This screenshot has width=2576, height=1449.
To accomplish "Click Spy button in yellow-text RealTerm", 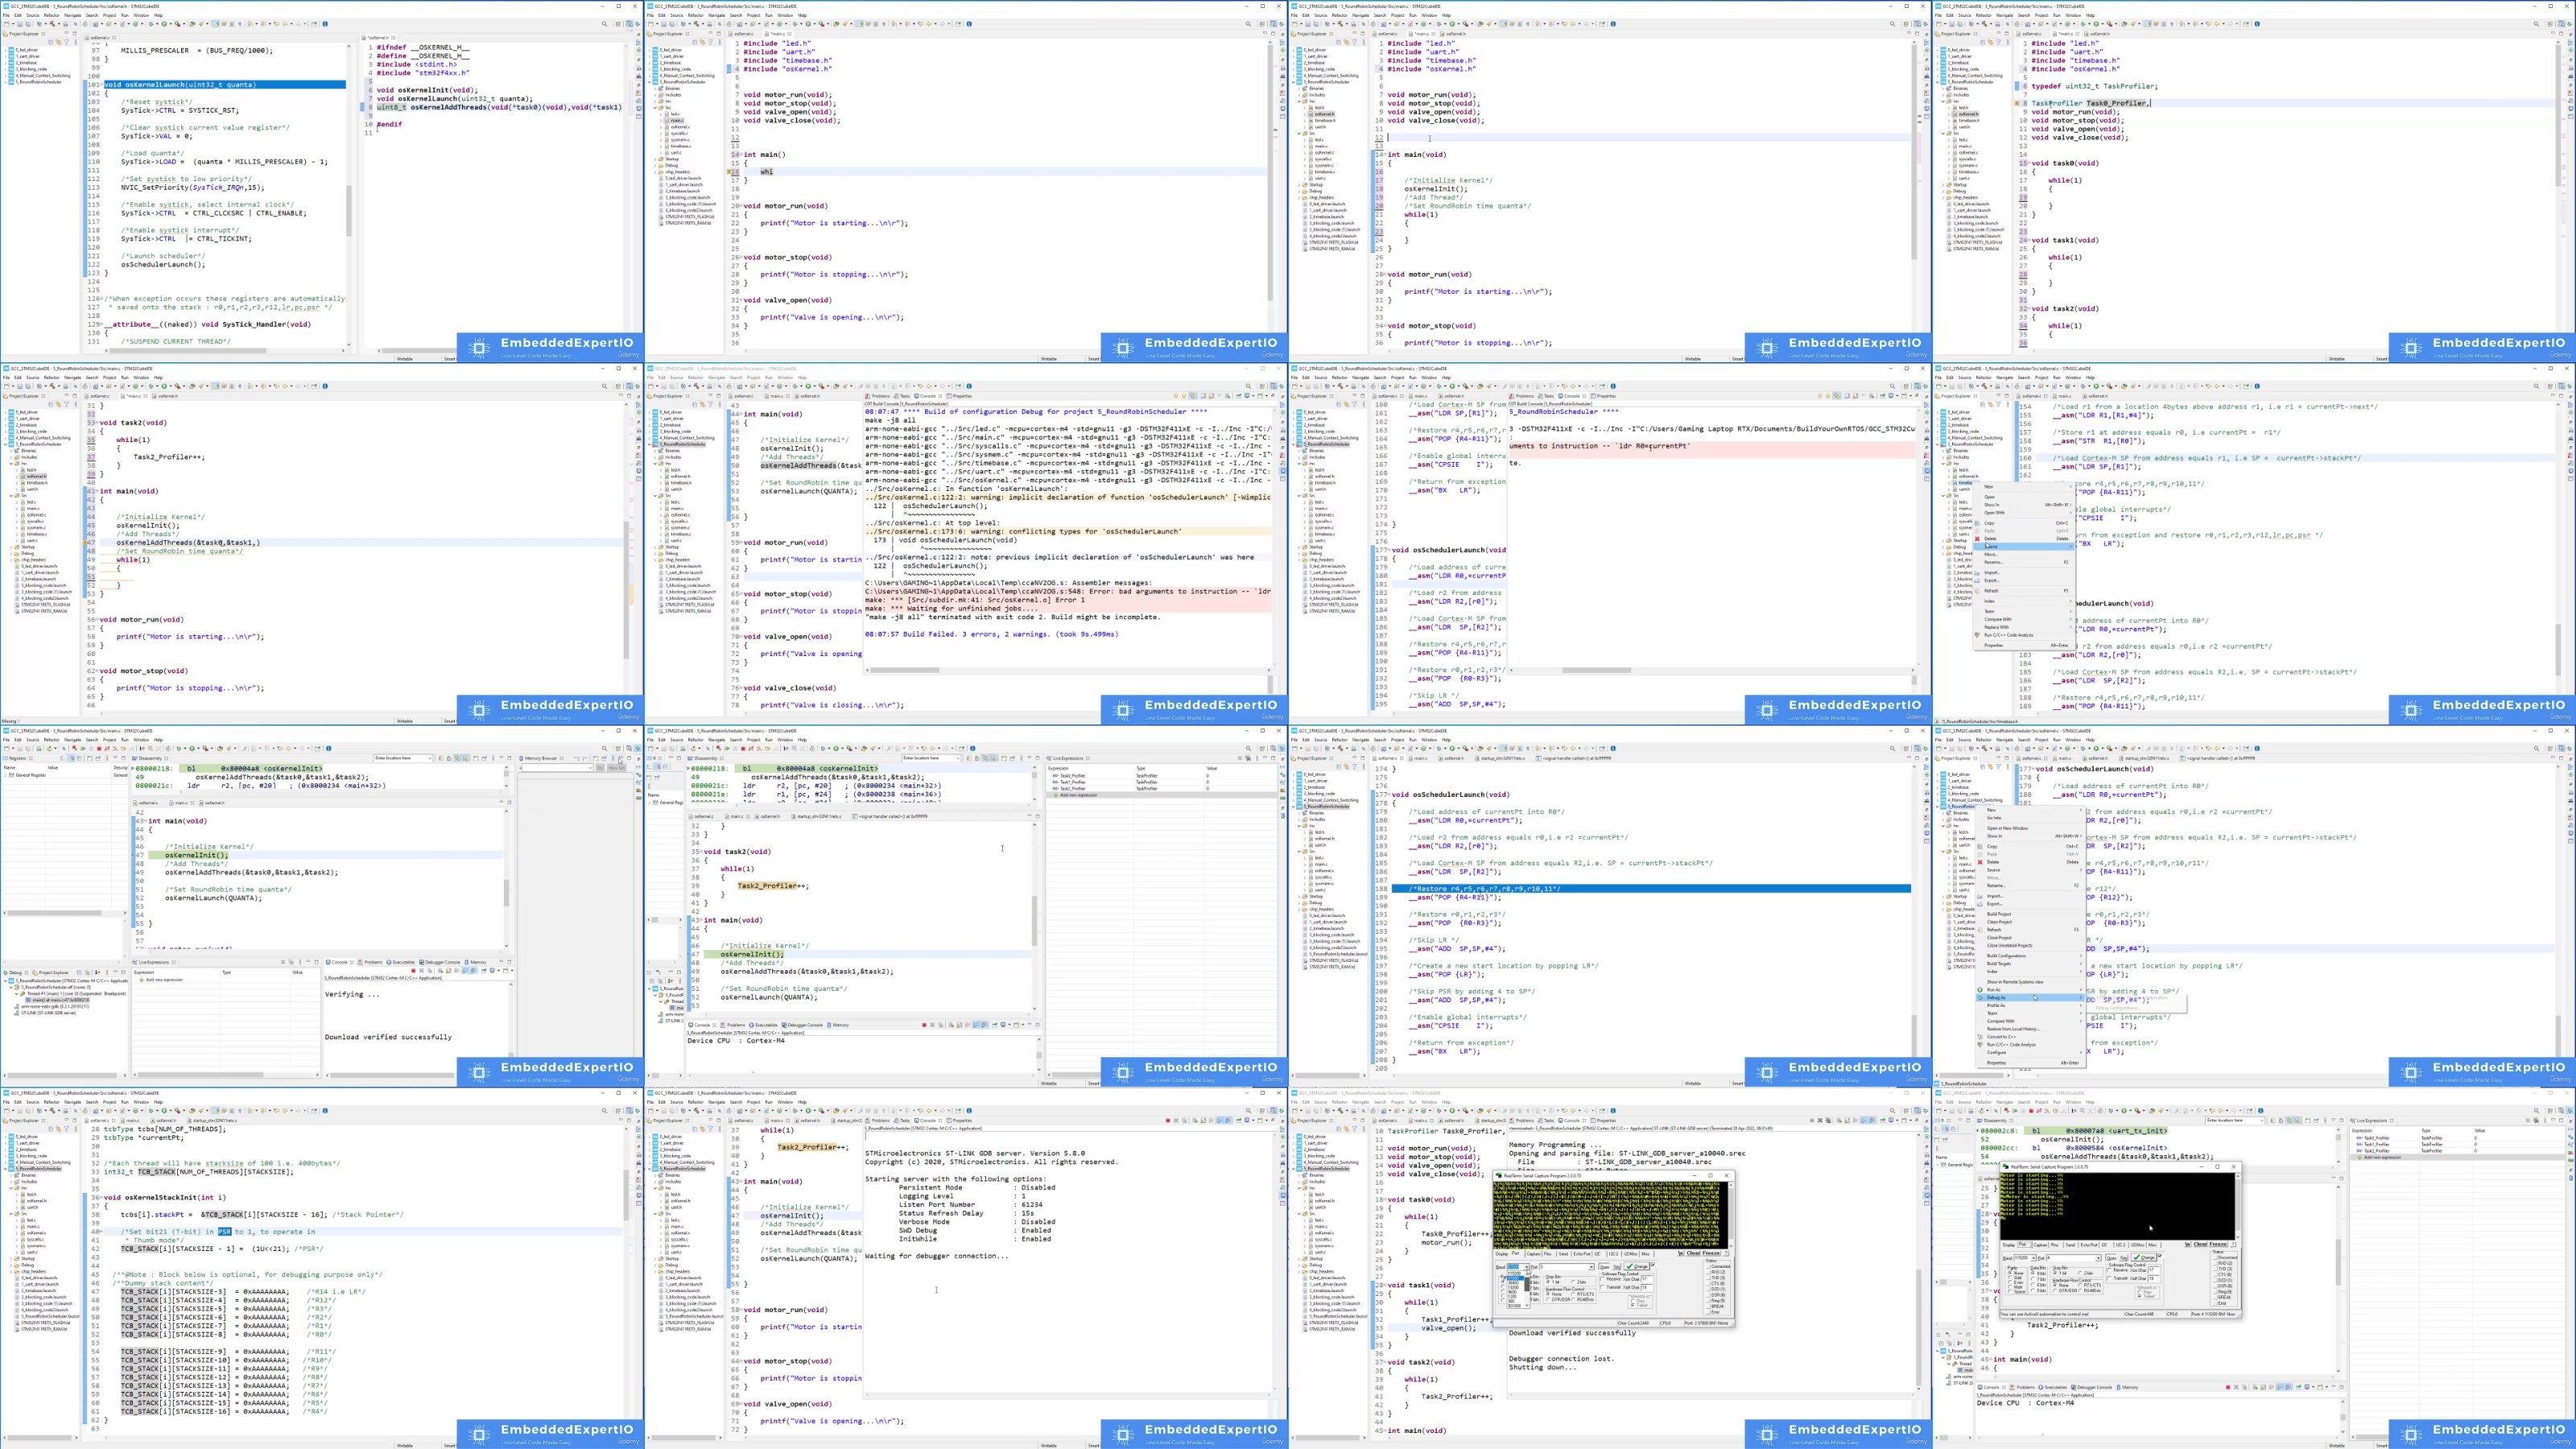I will tap(1618, 1268).
